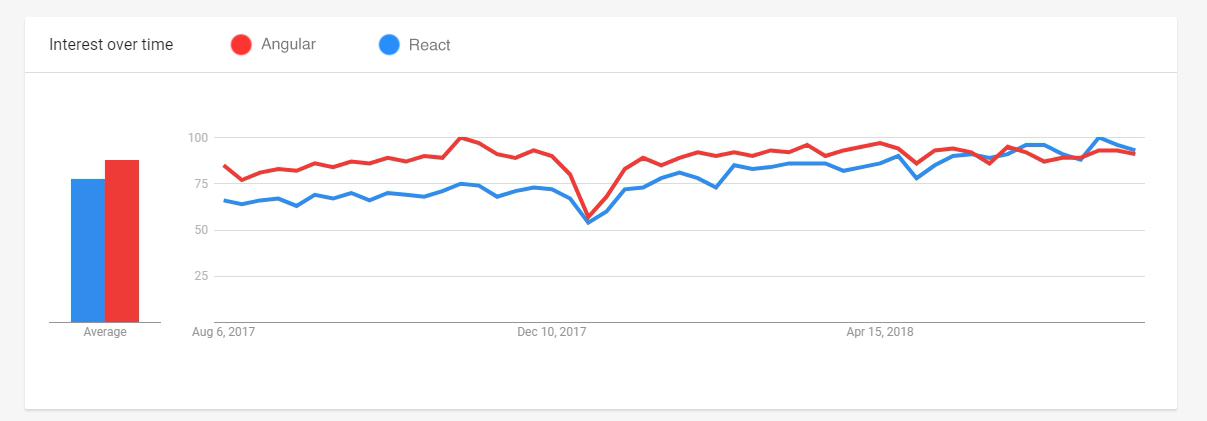Click the blue React legend dot
1207x421 pixels.
(x=389, y=45)
